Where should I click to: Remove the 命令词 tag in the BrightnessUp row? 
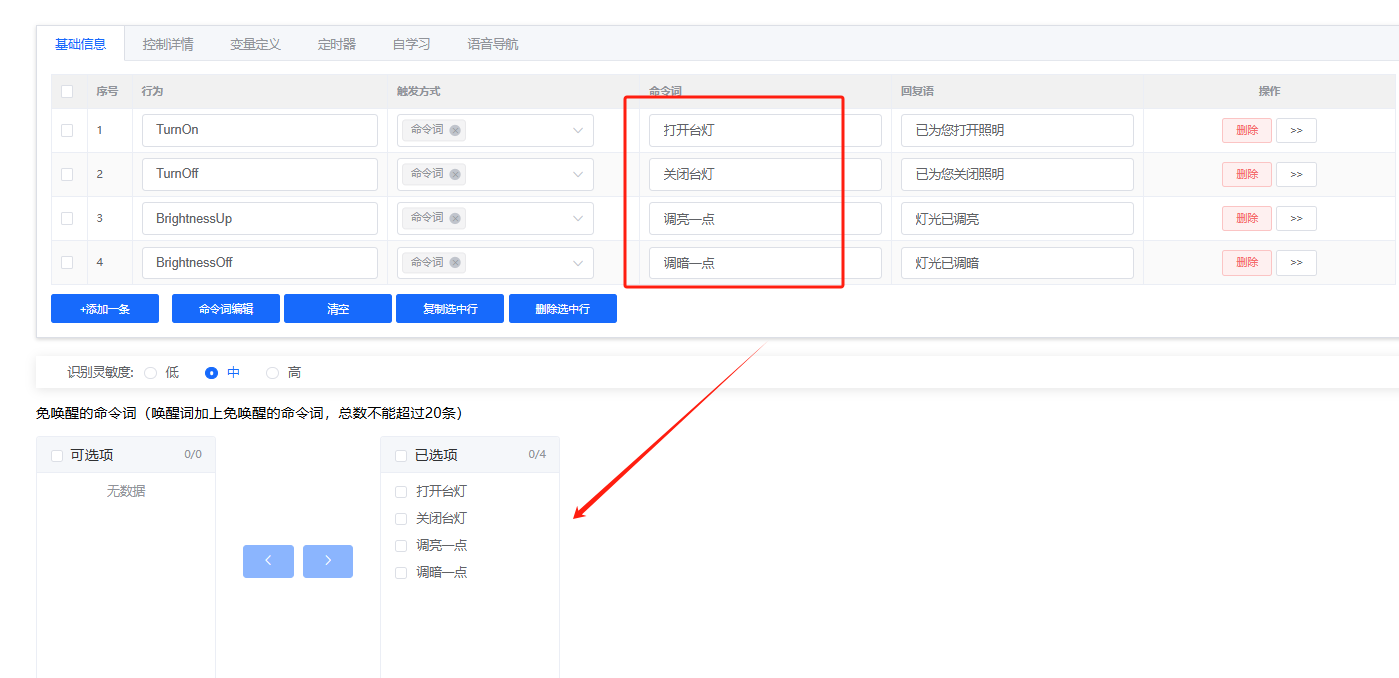point(457,218)
